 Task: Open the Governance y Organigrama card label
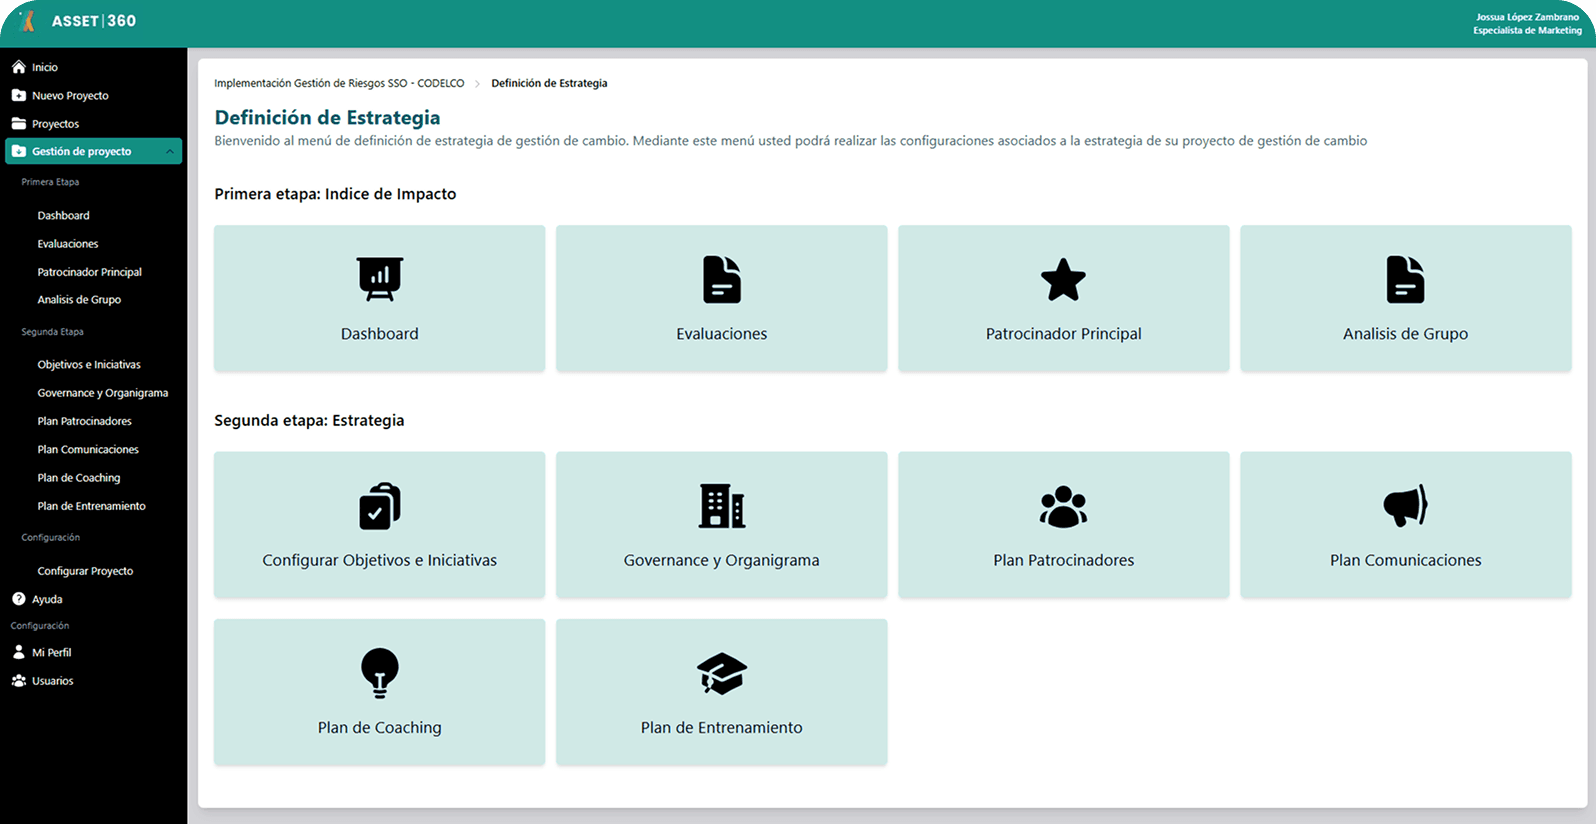coord(722,560)
